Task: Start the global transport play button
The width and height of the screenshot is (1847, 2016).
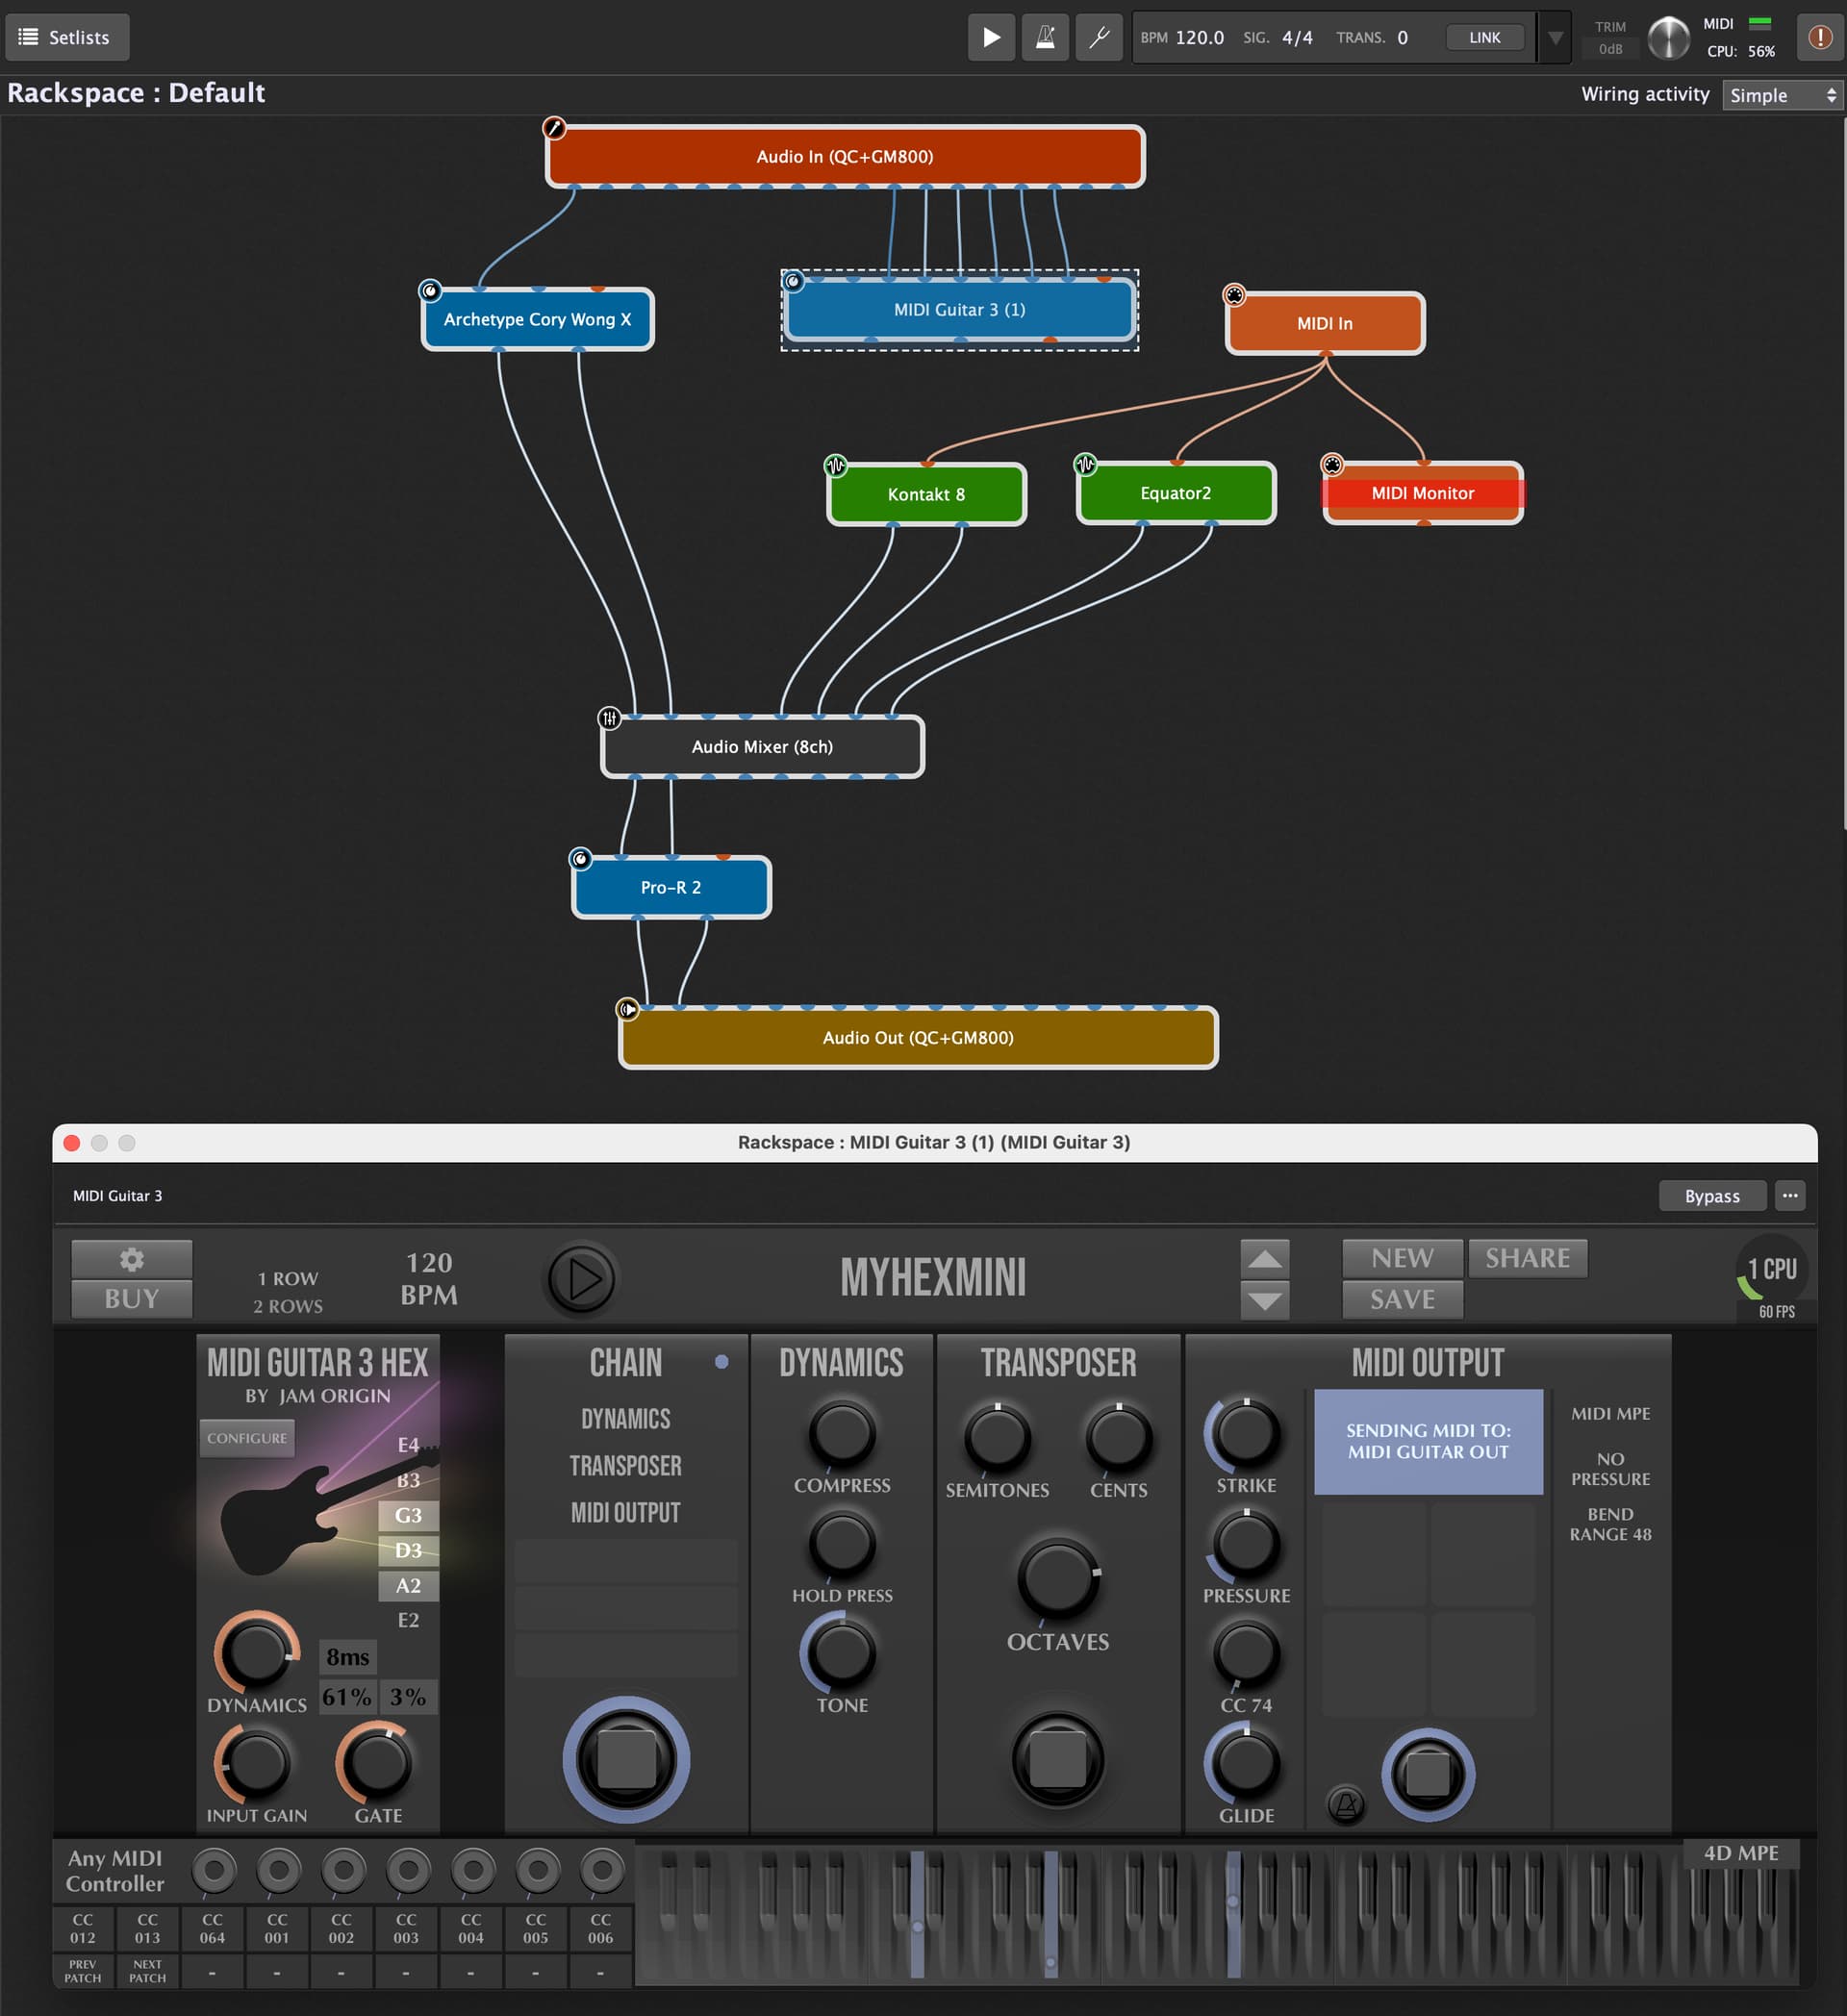Action: point(990,38)
